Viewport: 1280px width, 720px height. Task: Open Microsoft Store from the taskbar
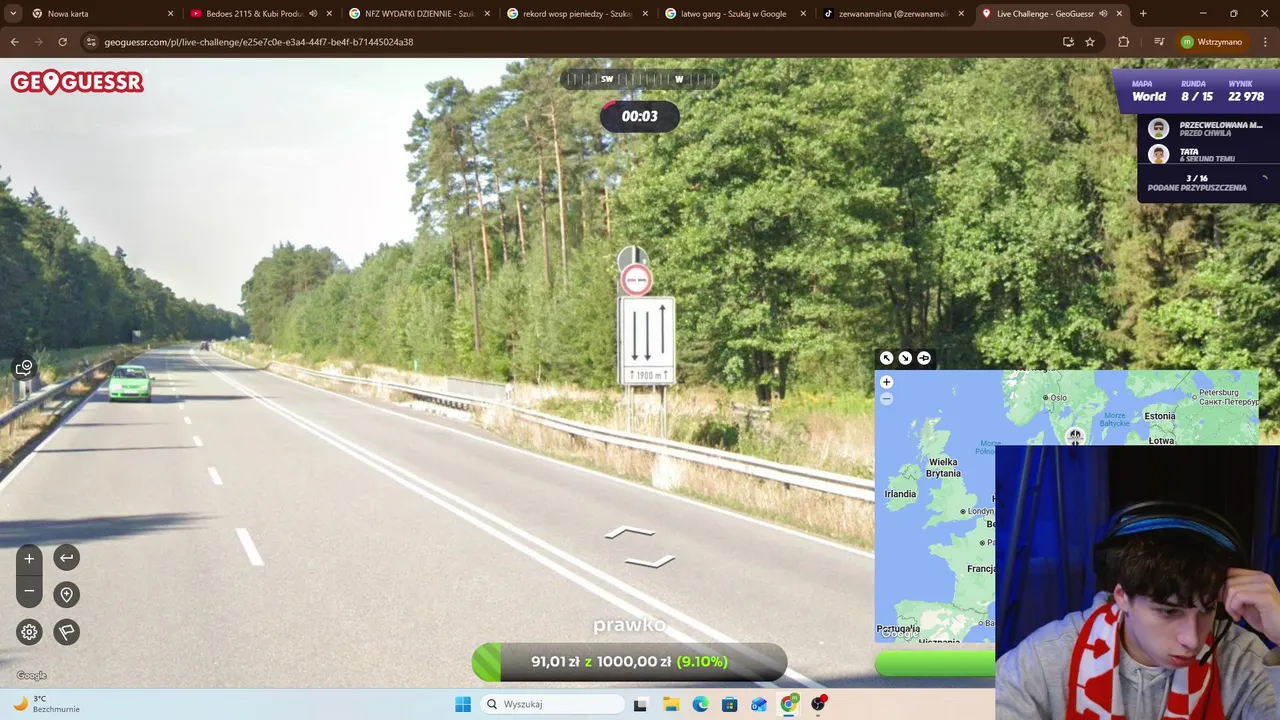pyautogui.click(x=730, y=704)
